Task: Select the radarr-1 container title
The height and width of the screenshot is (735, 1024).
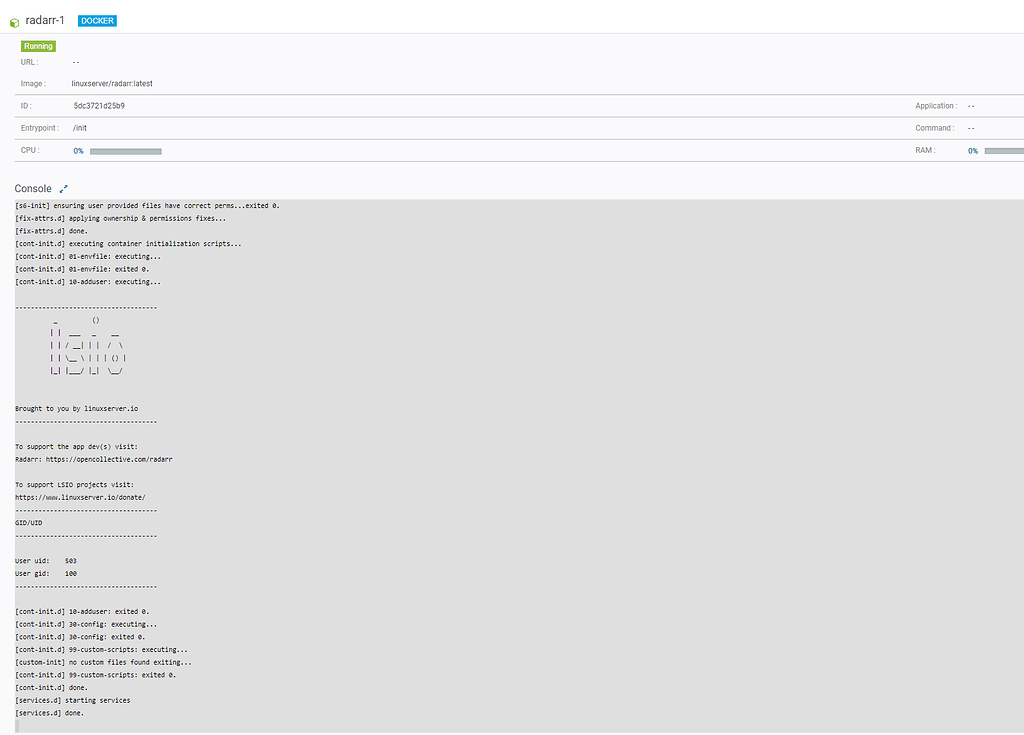Action: tap(45, 19)
